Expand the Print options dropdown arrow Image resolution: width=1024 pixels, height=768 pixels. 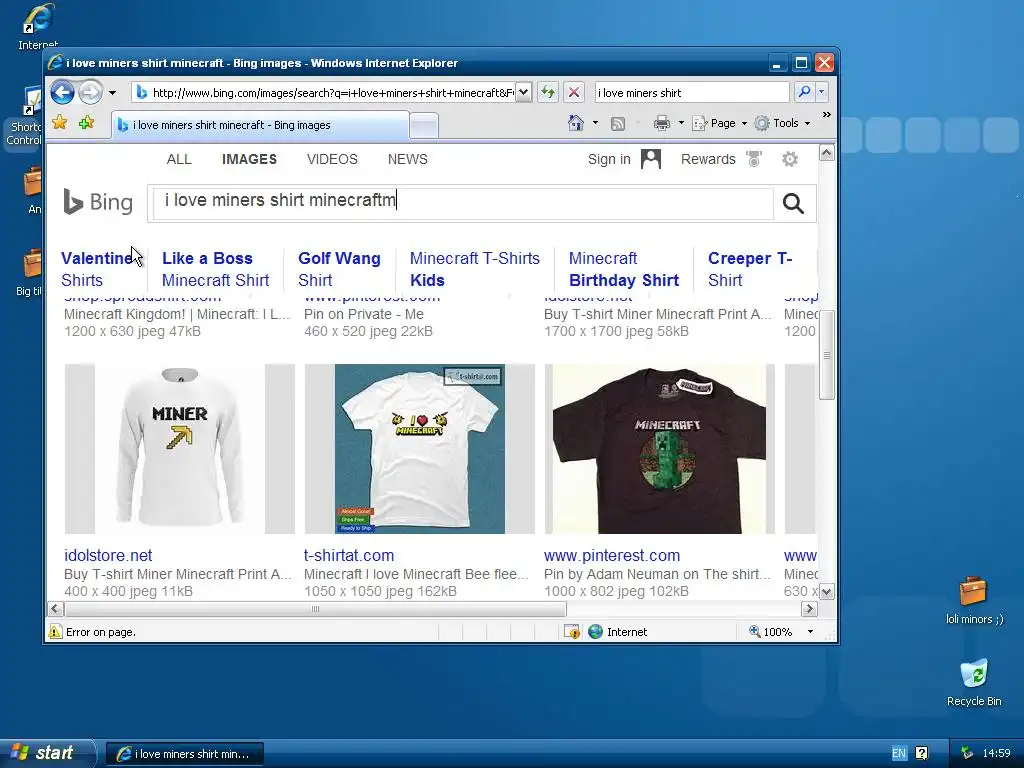pos(681,123)
